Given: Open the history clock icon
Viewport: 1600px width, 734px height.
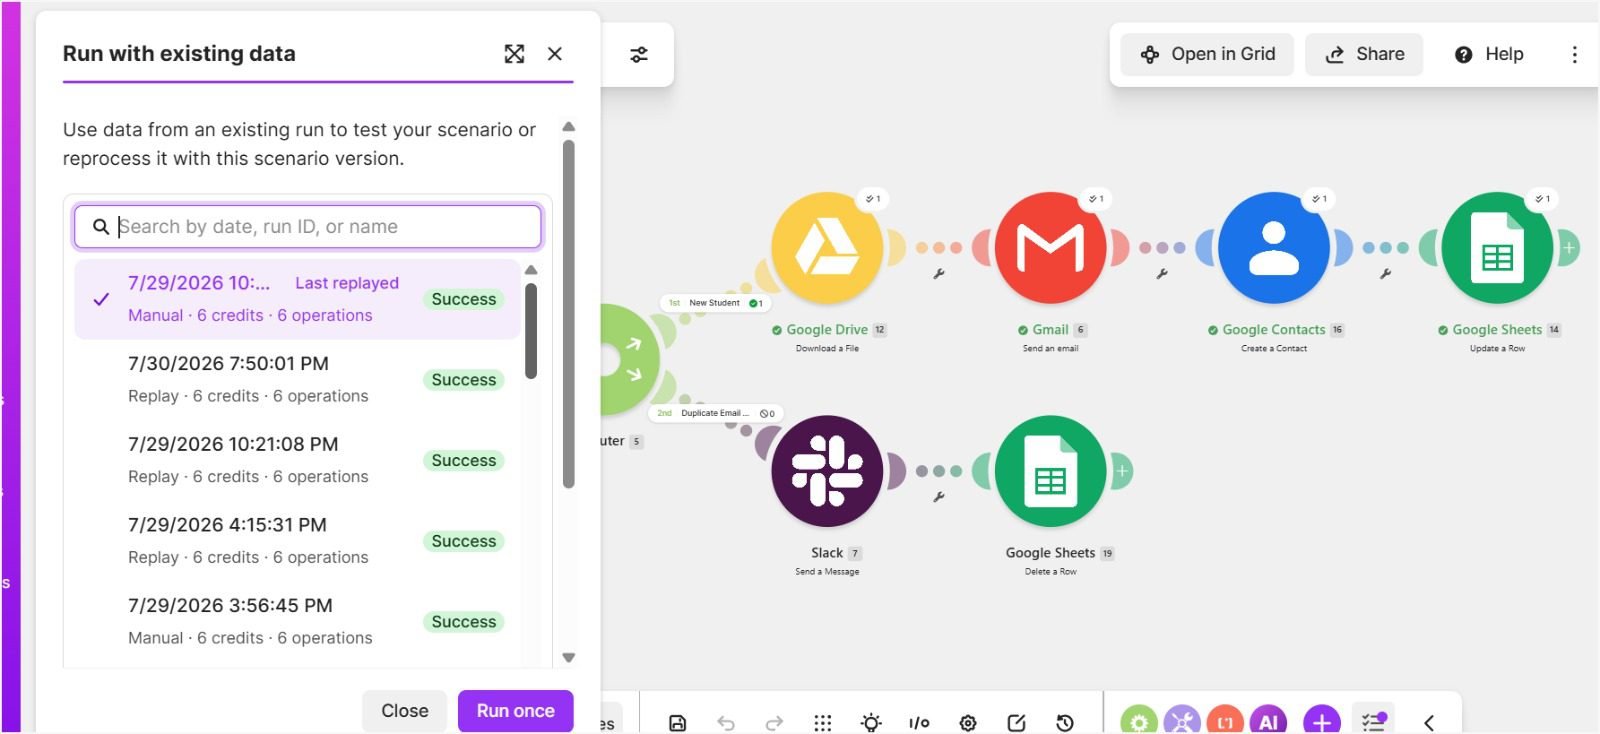Looking at the screenshot, I should pyautogui.click(x=1065, y=722).
